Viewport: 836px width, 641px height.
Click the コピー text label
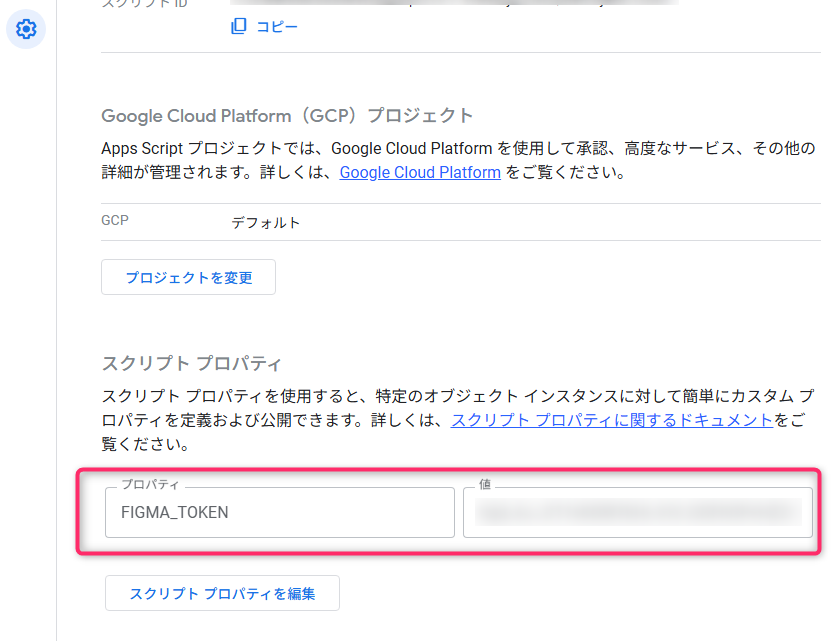(276, 27)
